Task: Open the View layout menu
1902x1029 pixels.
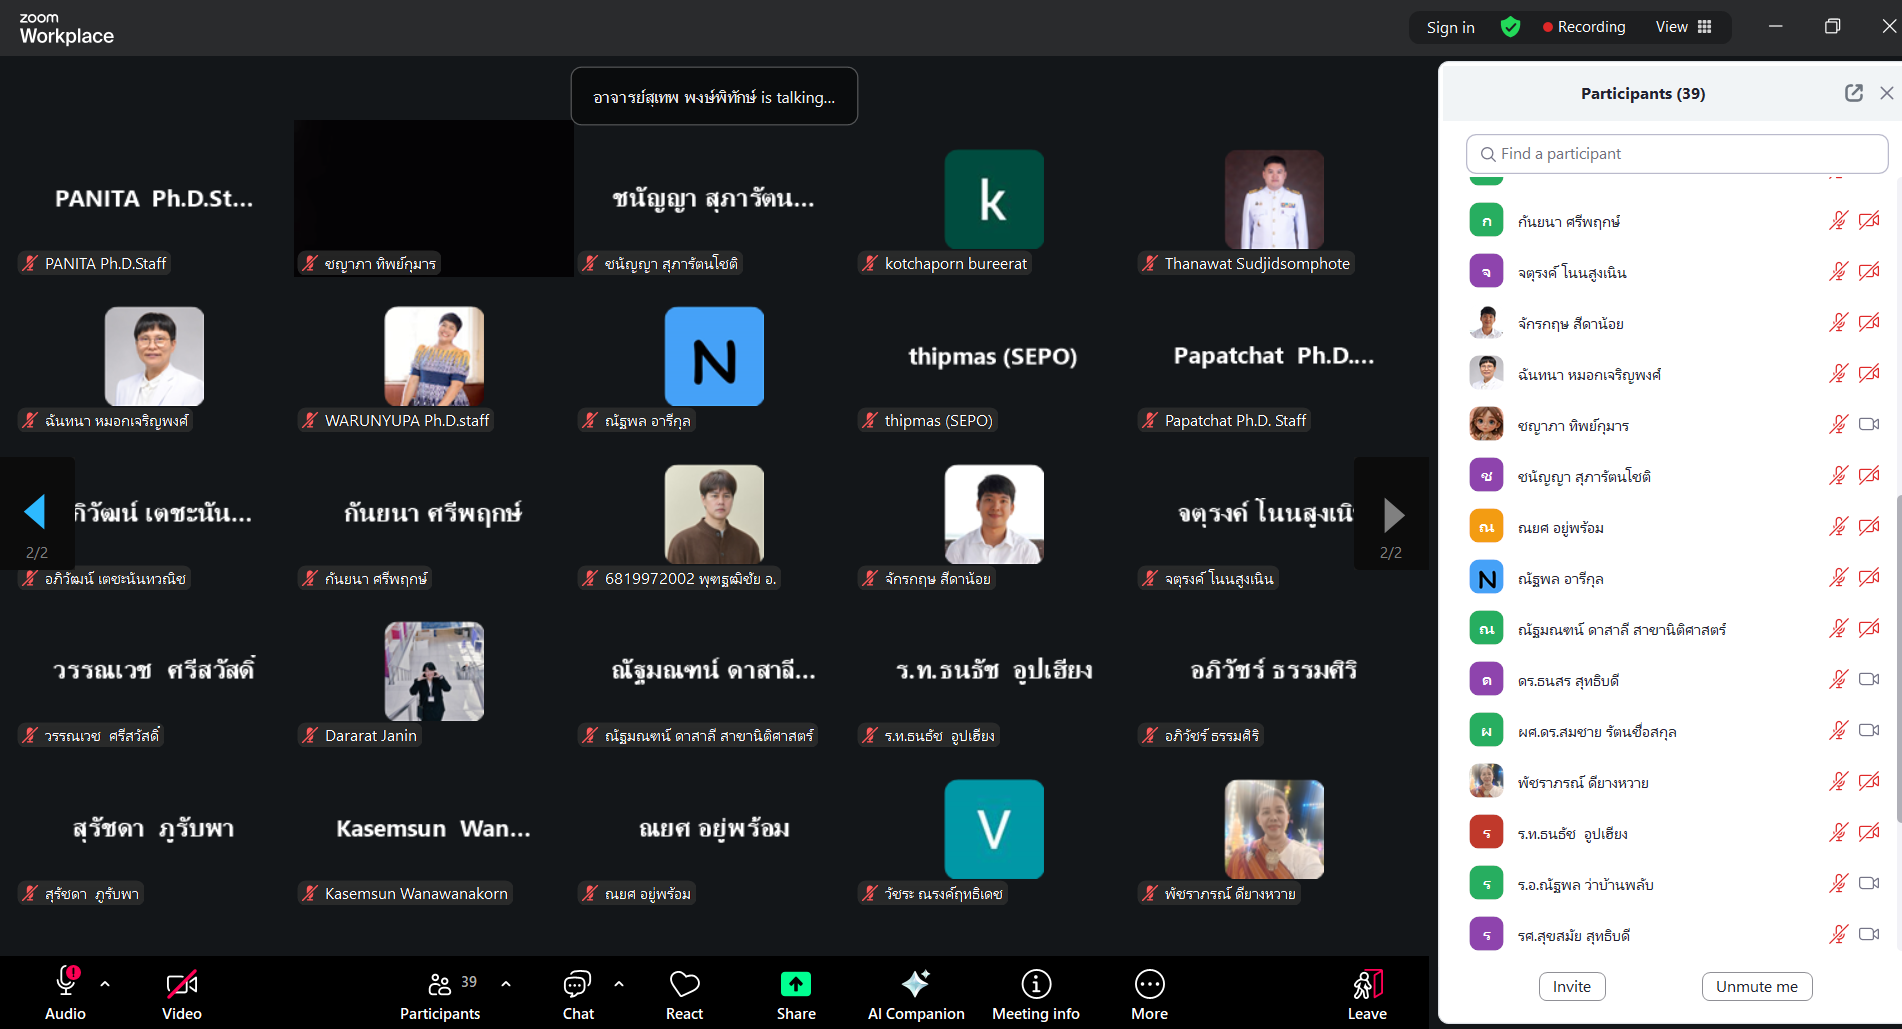Action: (1684, 27)
